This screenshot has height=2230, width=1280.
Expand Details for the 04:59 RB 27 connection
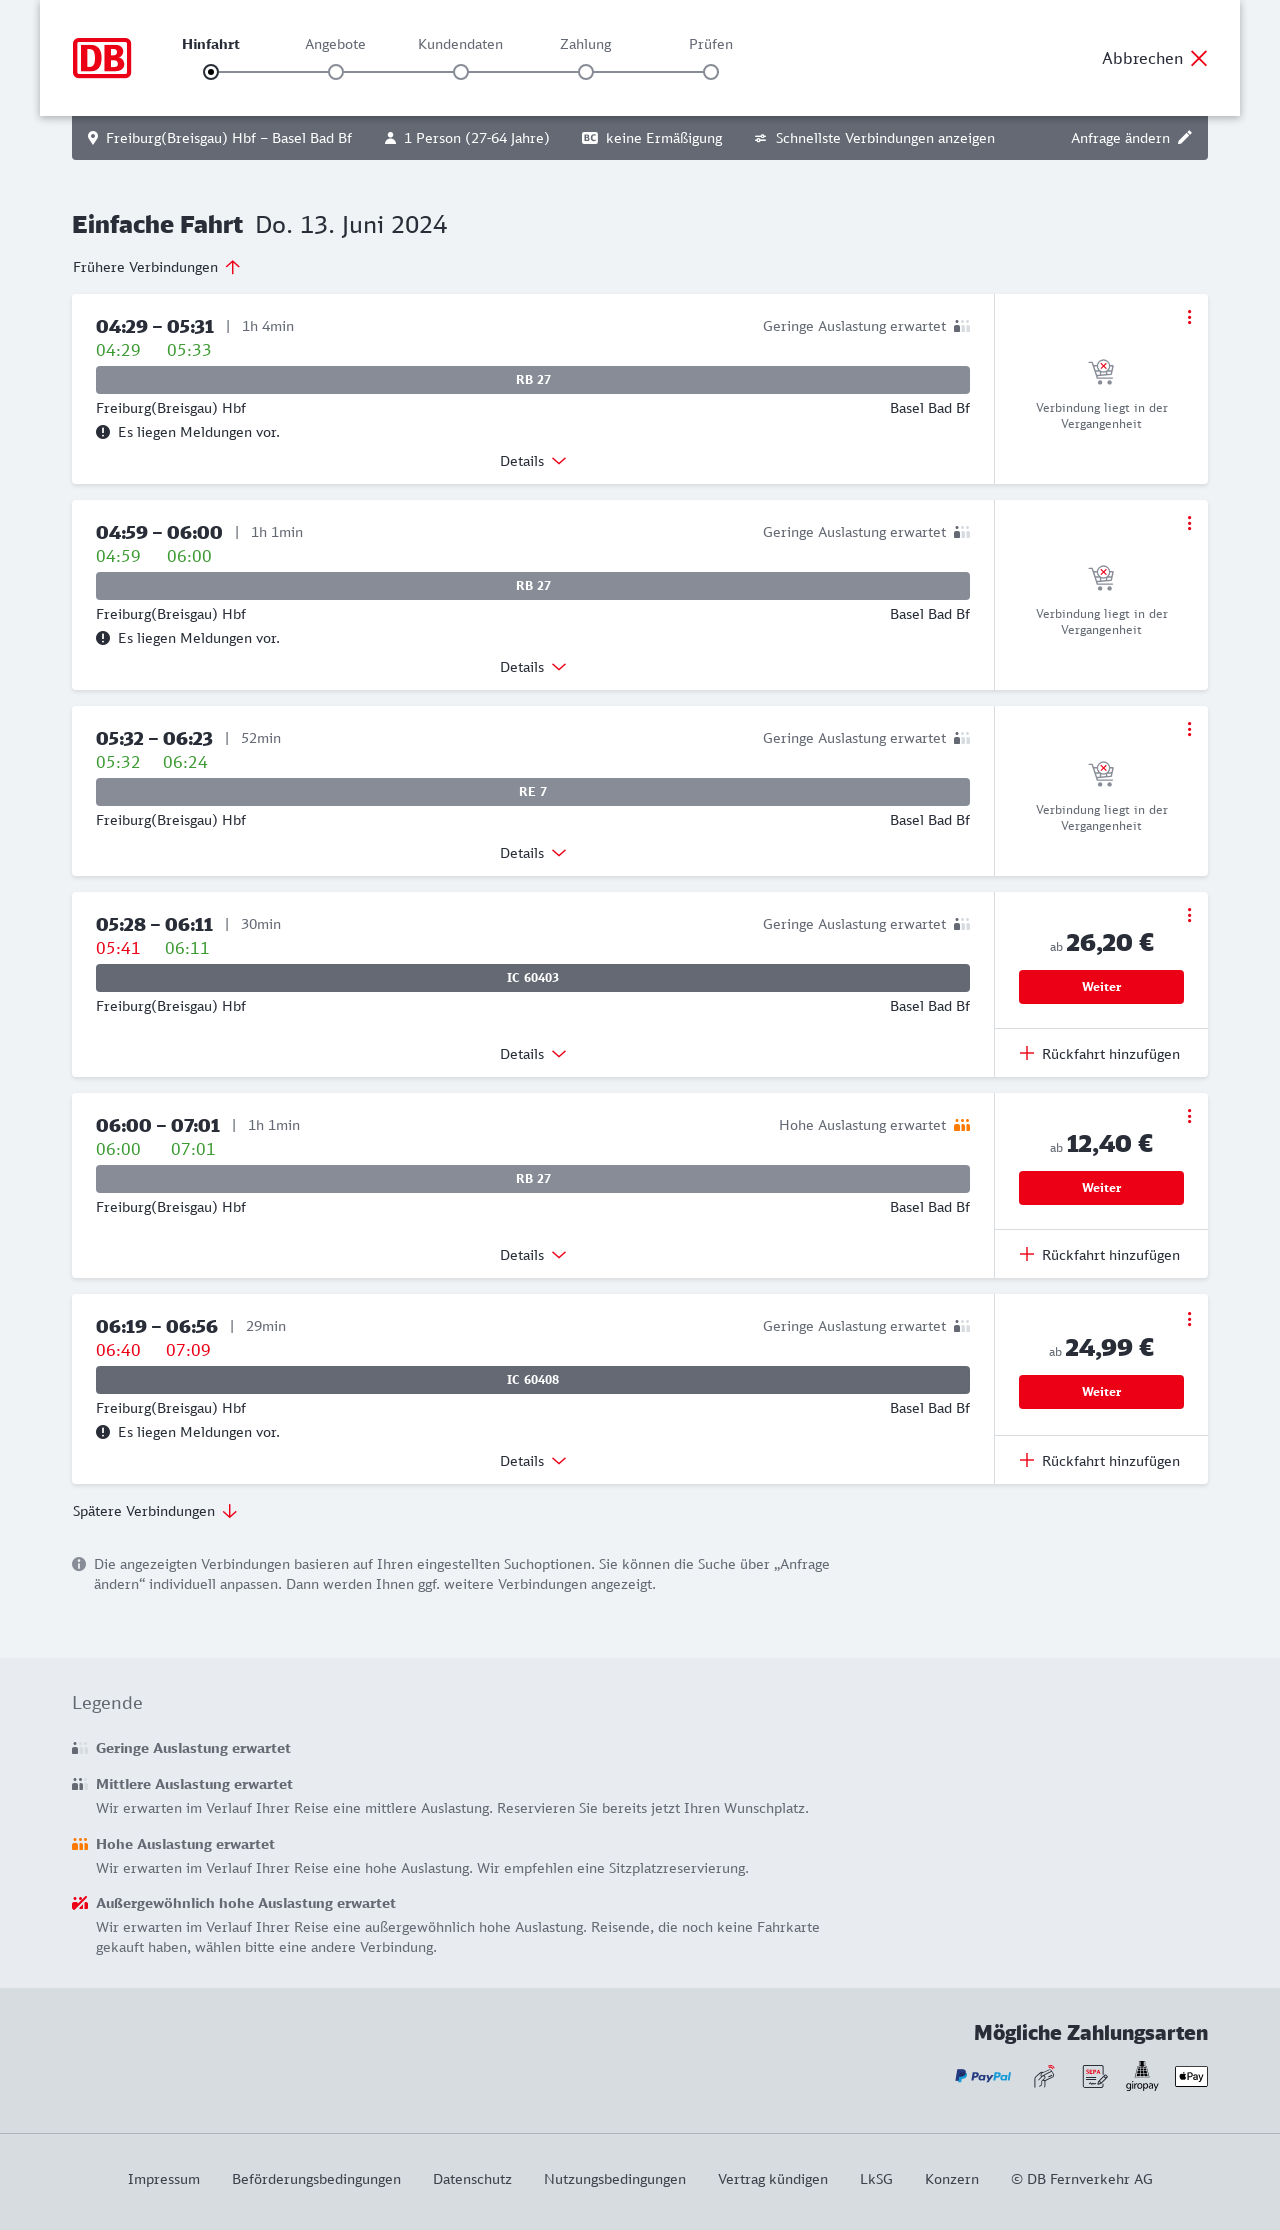(532, 667)
